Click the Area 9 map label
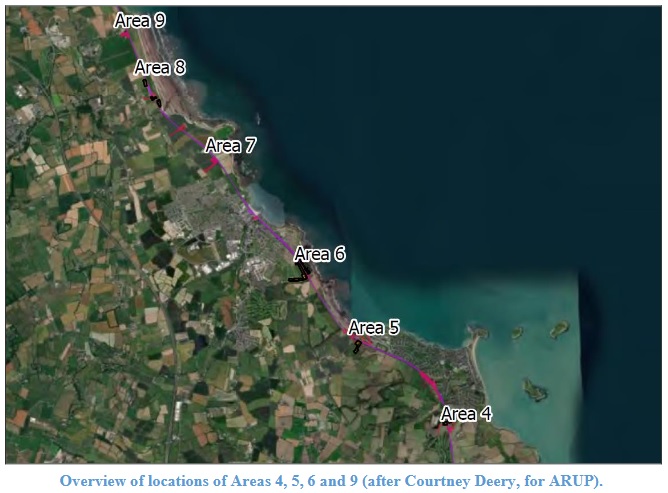 (139, 20)
